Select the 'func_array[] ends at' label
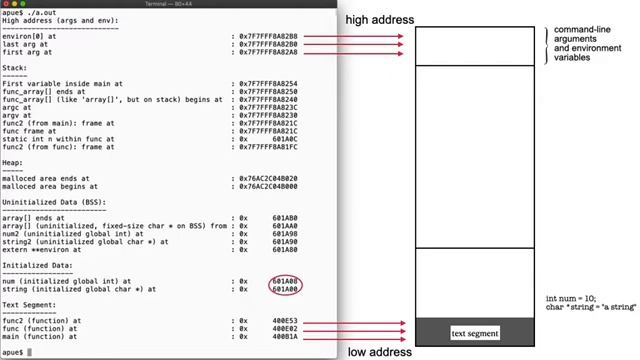This screenshot has width=640, height=360. pyautogui.click(x=44, y=91)
